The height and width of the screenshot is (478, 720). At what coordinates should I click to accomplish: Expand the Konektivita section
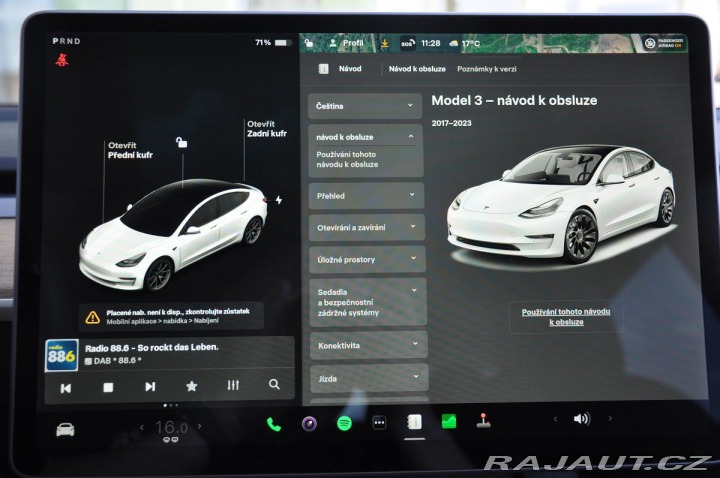(x=369, y=345)
